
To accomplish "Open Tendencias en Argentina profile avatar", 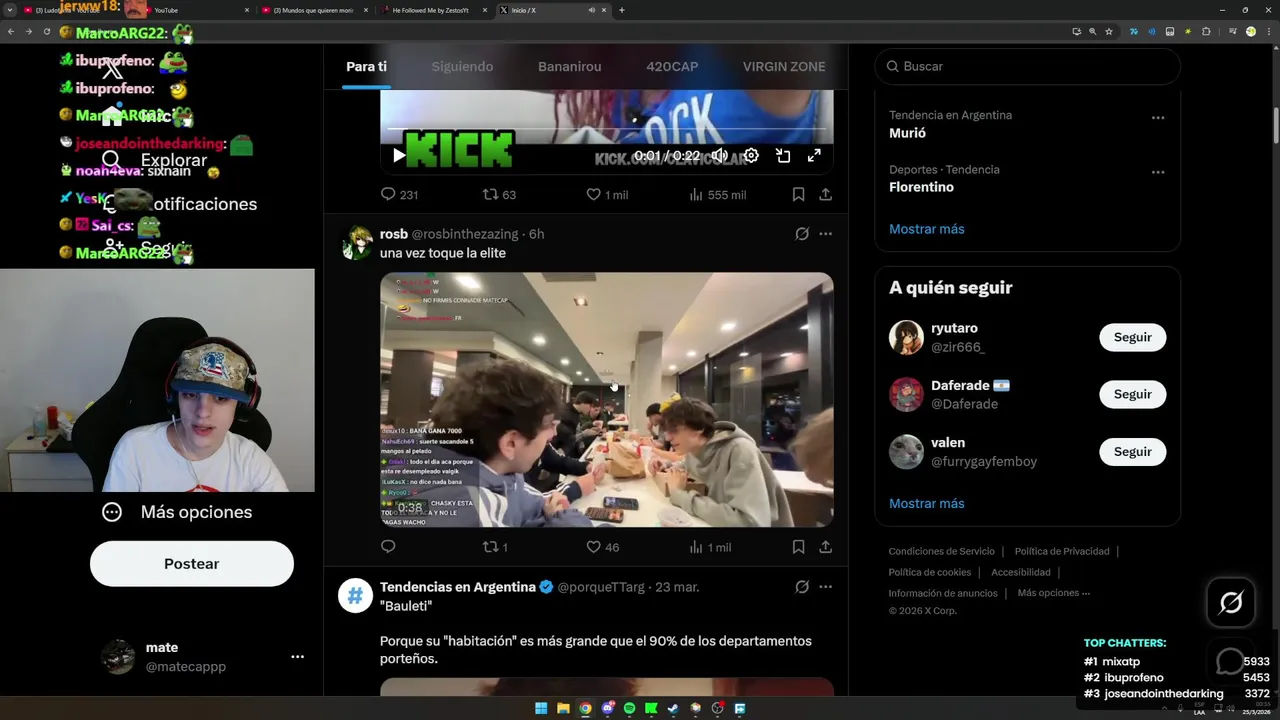I will pos(355,595).
